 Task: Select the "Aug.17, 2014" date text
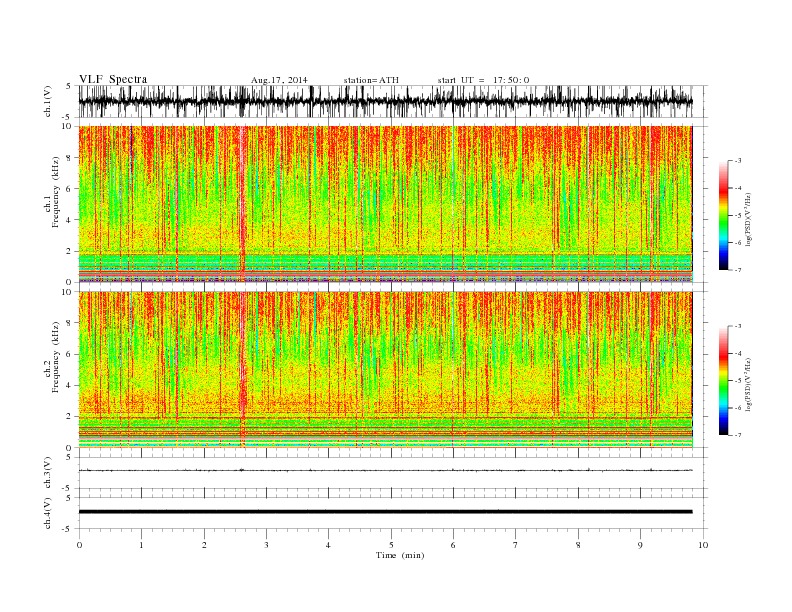279,80
